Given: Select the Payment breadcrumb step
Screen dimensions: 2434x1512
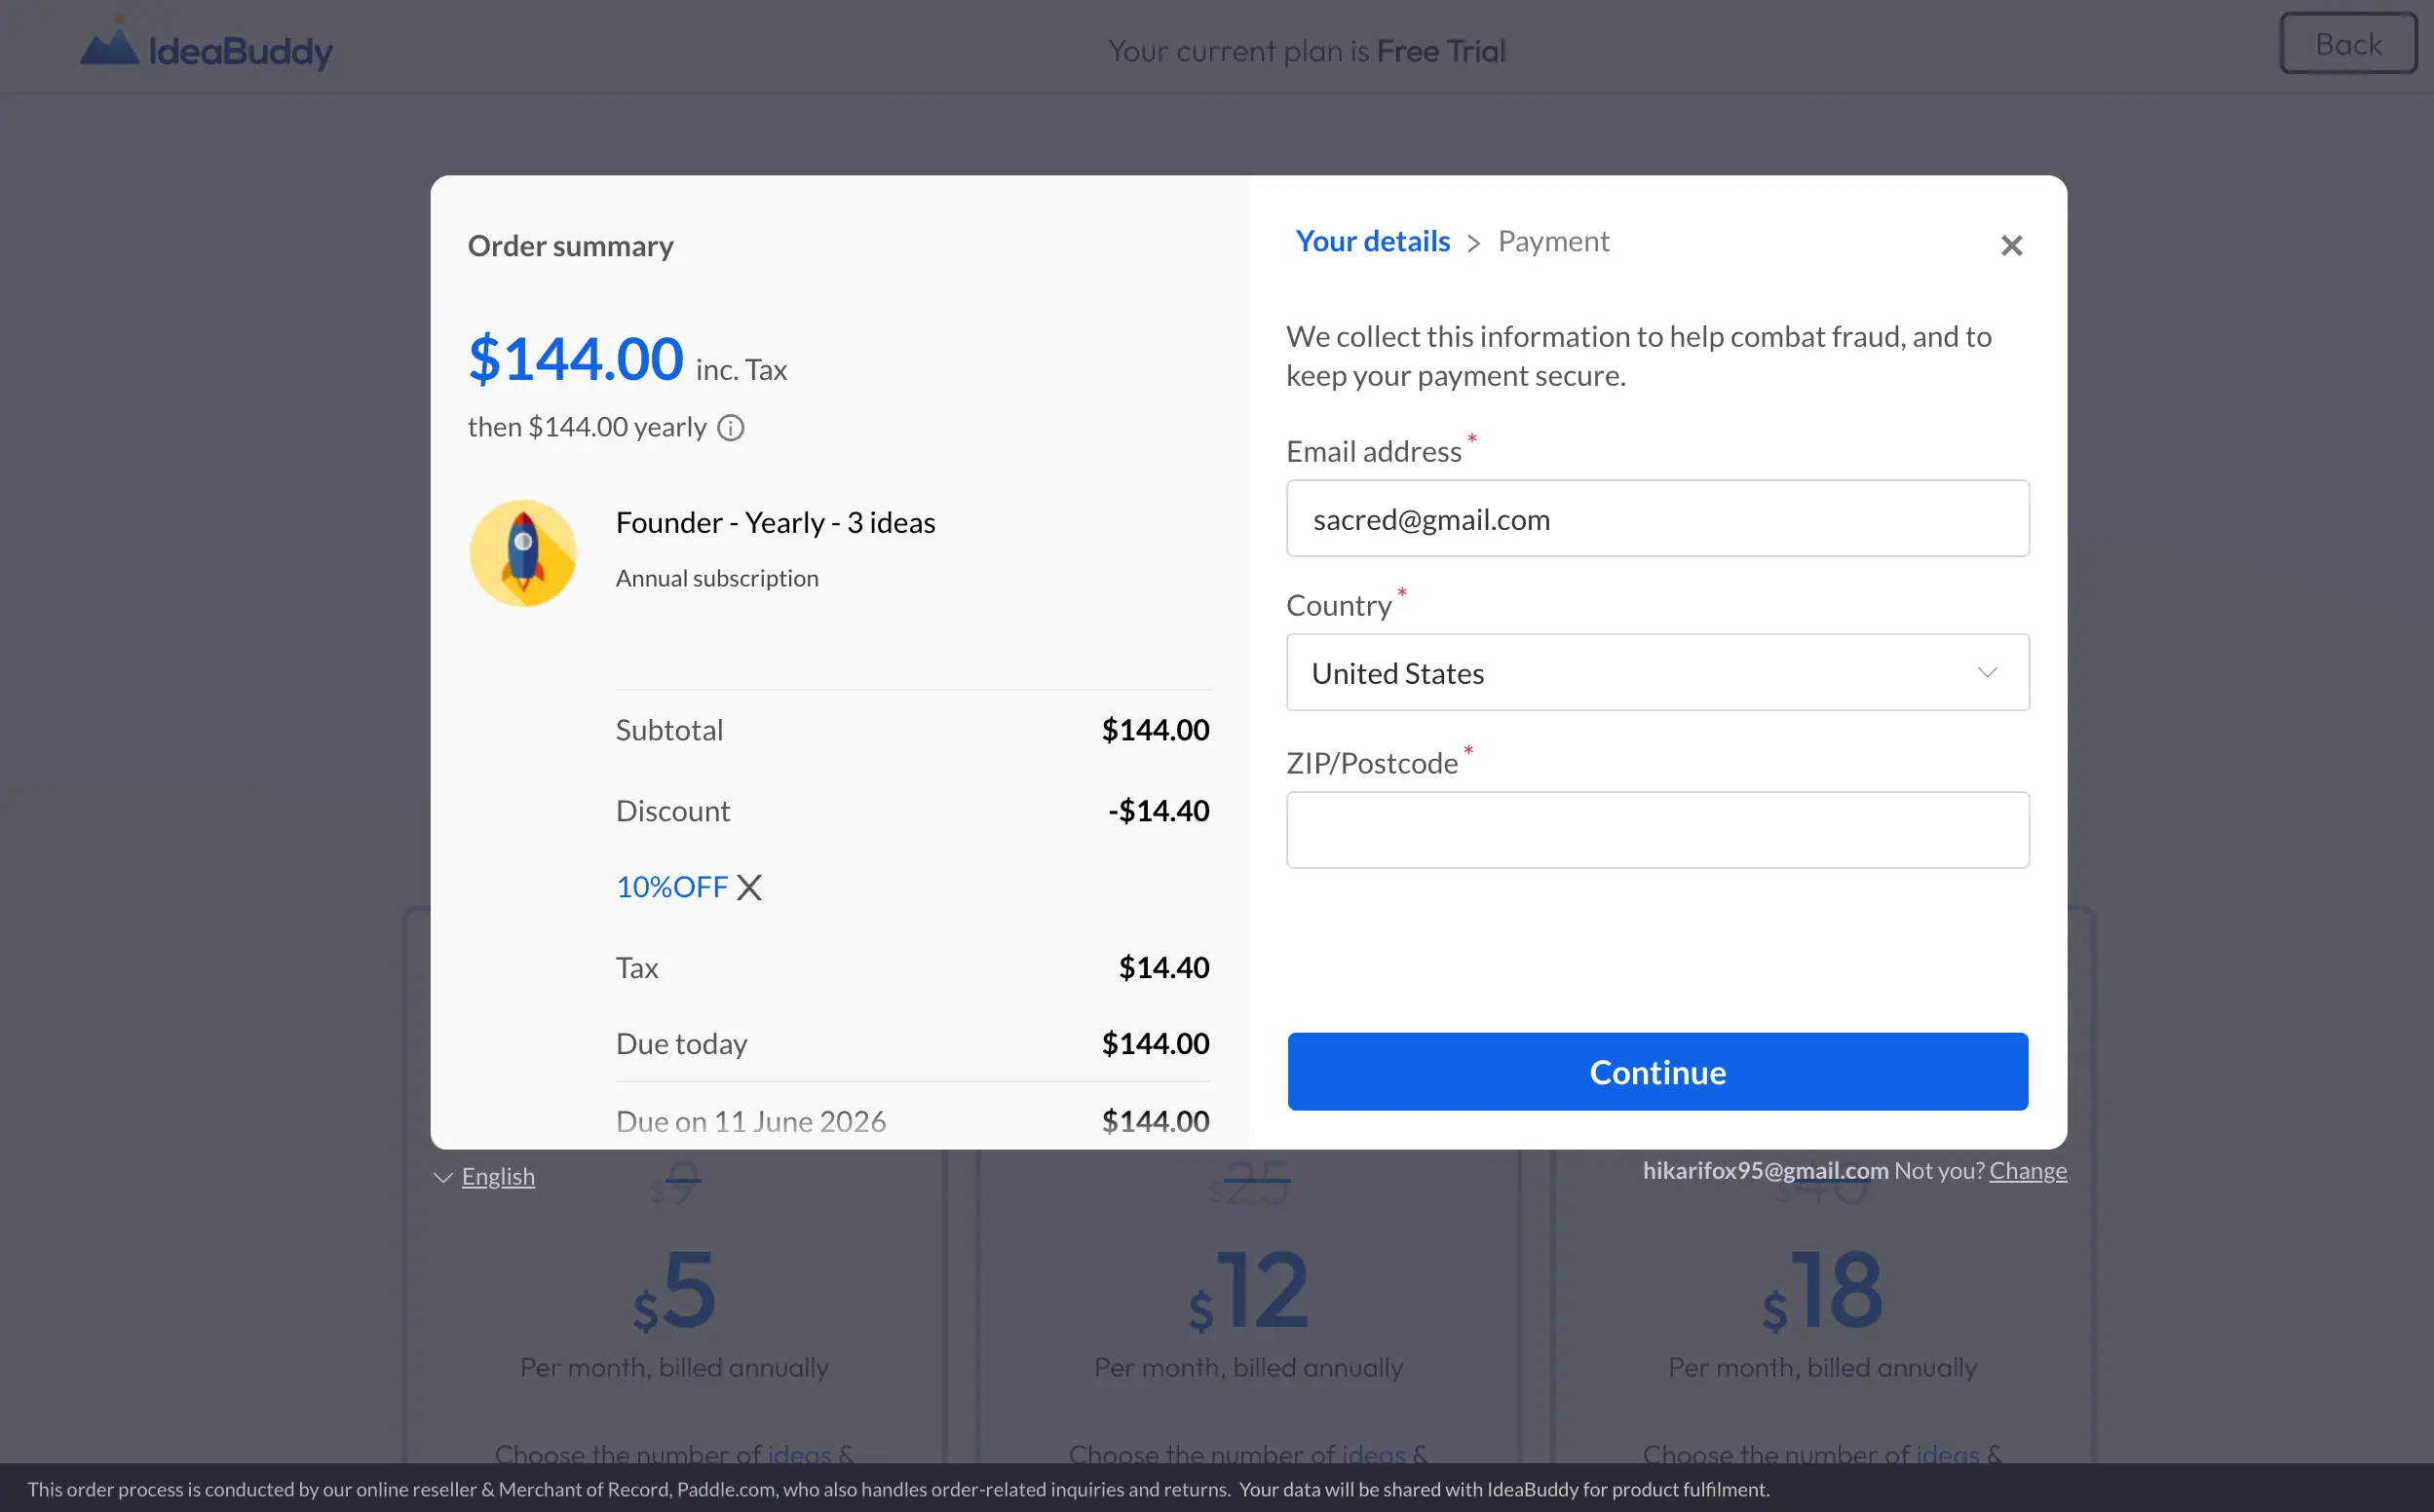Looking at the screenshot, I should tap(1553, 241).
